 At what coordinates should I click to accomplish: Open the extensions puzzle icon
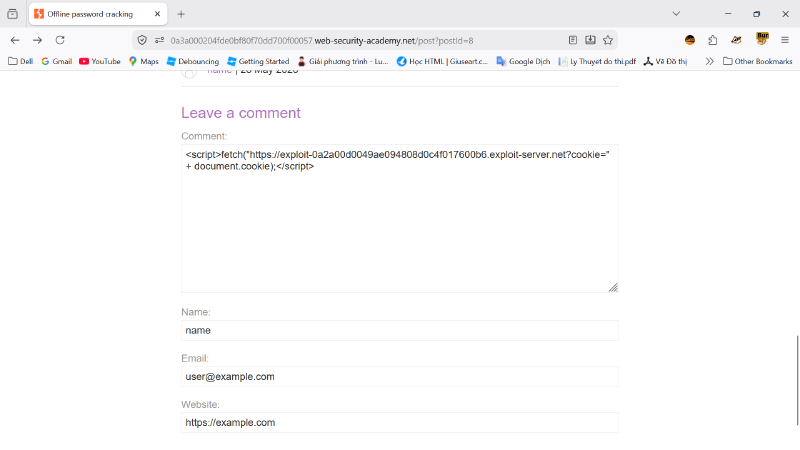pos(713,40)
